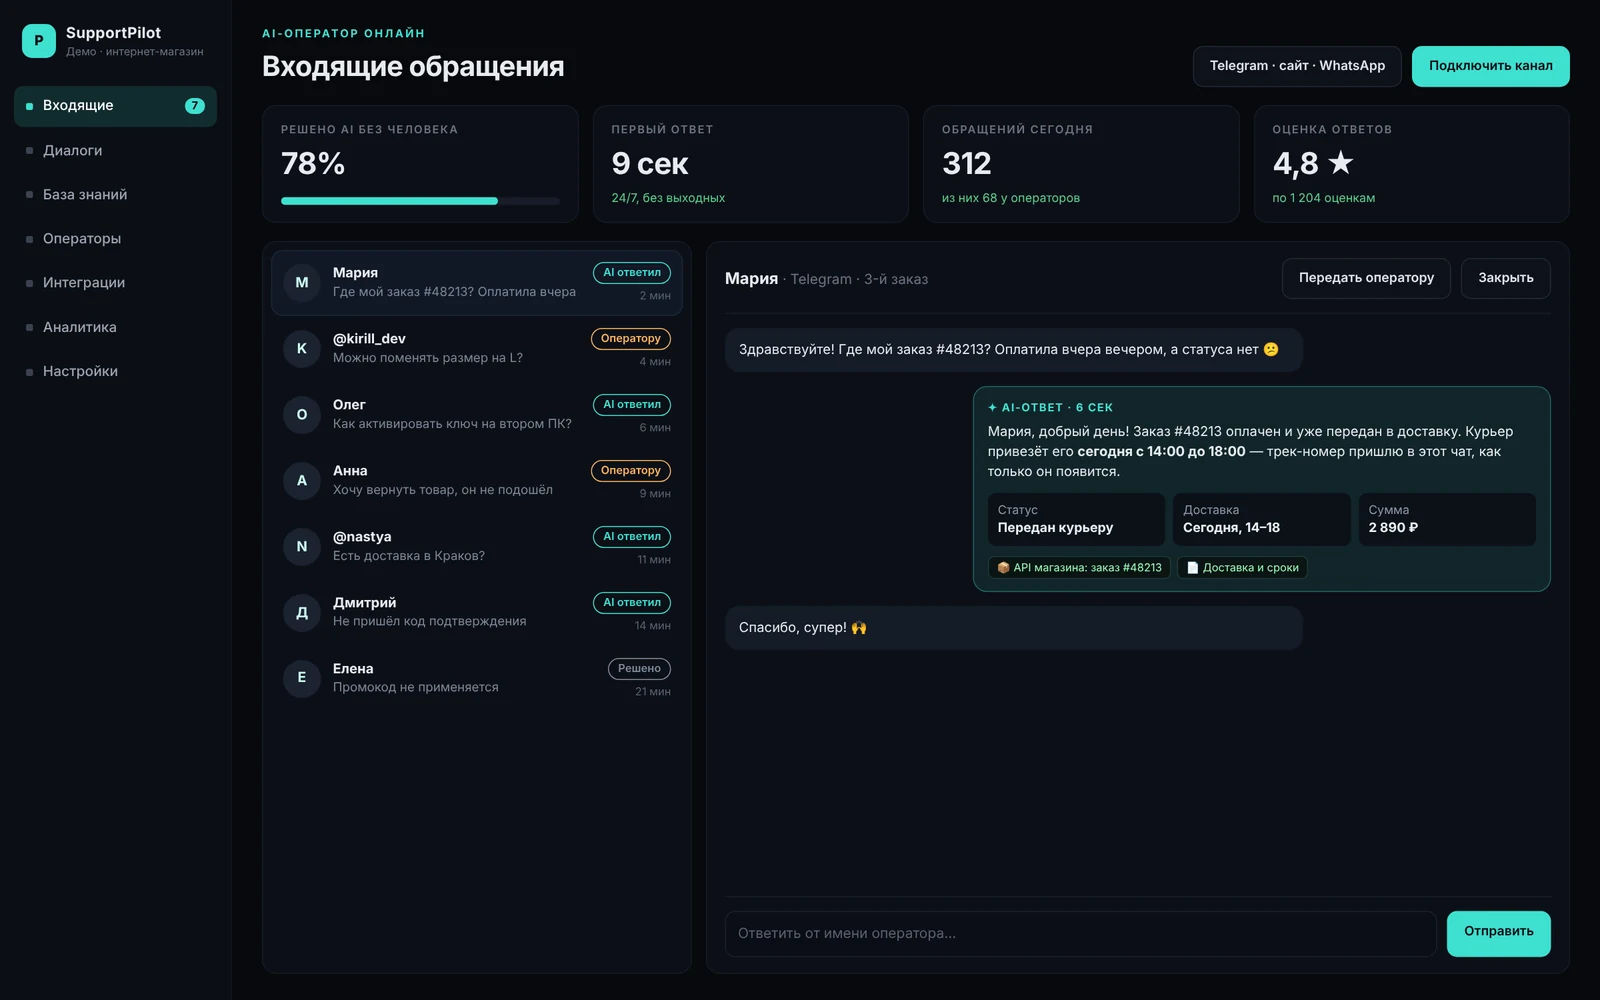Open Олег's key activation question

click(x=477, y=415)
